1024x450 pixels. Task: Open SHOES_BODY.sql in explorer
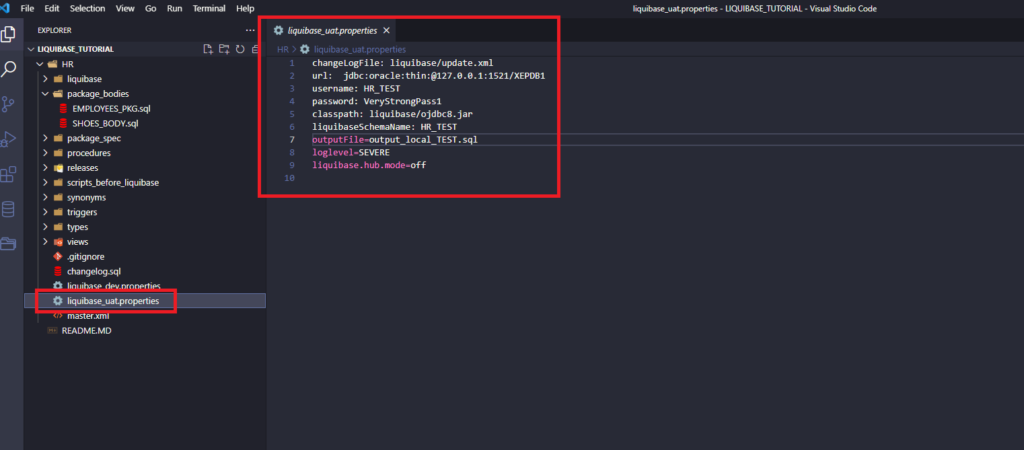(x=105, y=123)
